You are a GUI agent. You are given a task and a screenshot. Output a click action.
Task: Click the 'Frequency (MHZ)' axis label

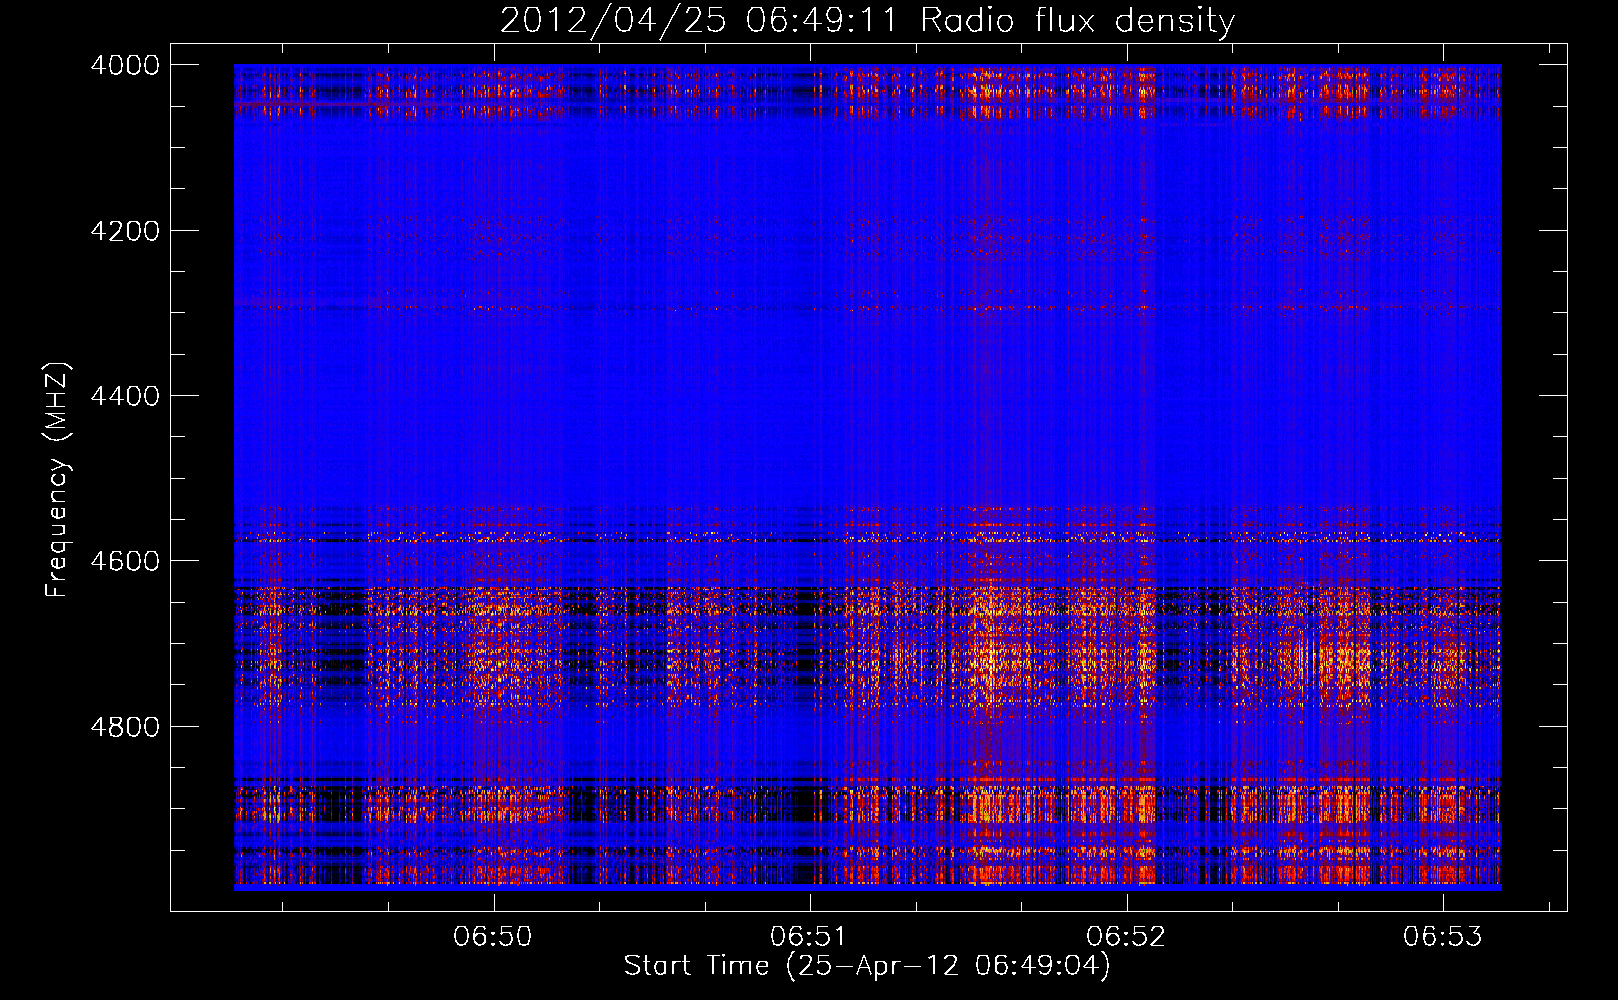[57, 480]
